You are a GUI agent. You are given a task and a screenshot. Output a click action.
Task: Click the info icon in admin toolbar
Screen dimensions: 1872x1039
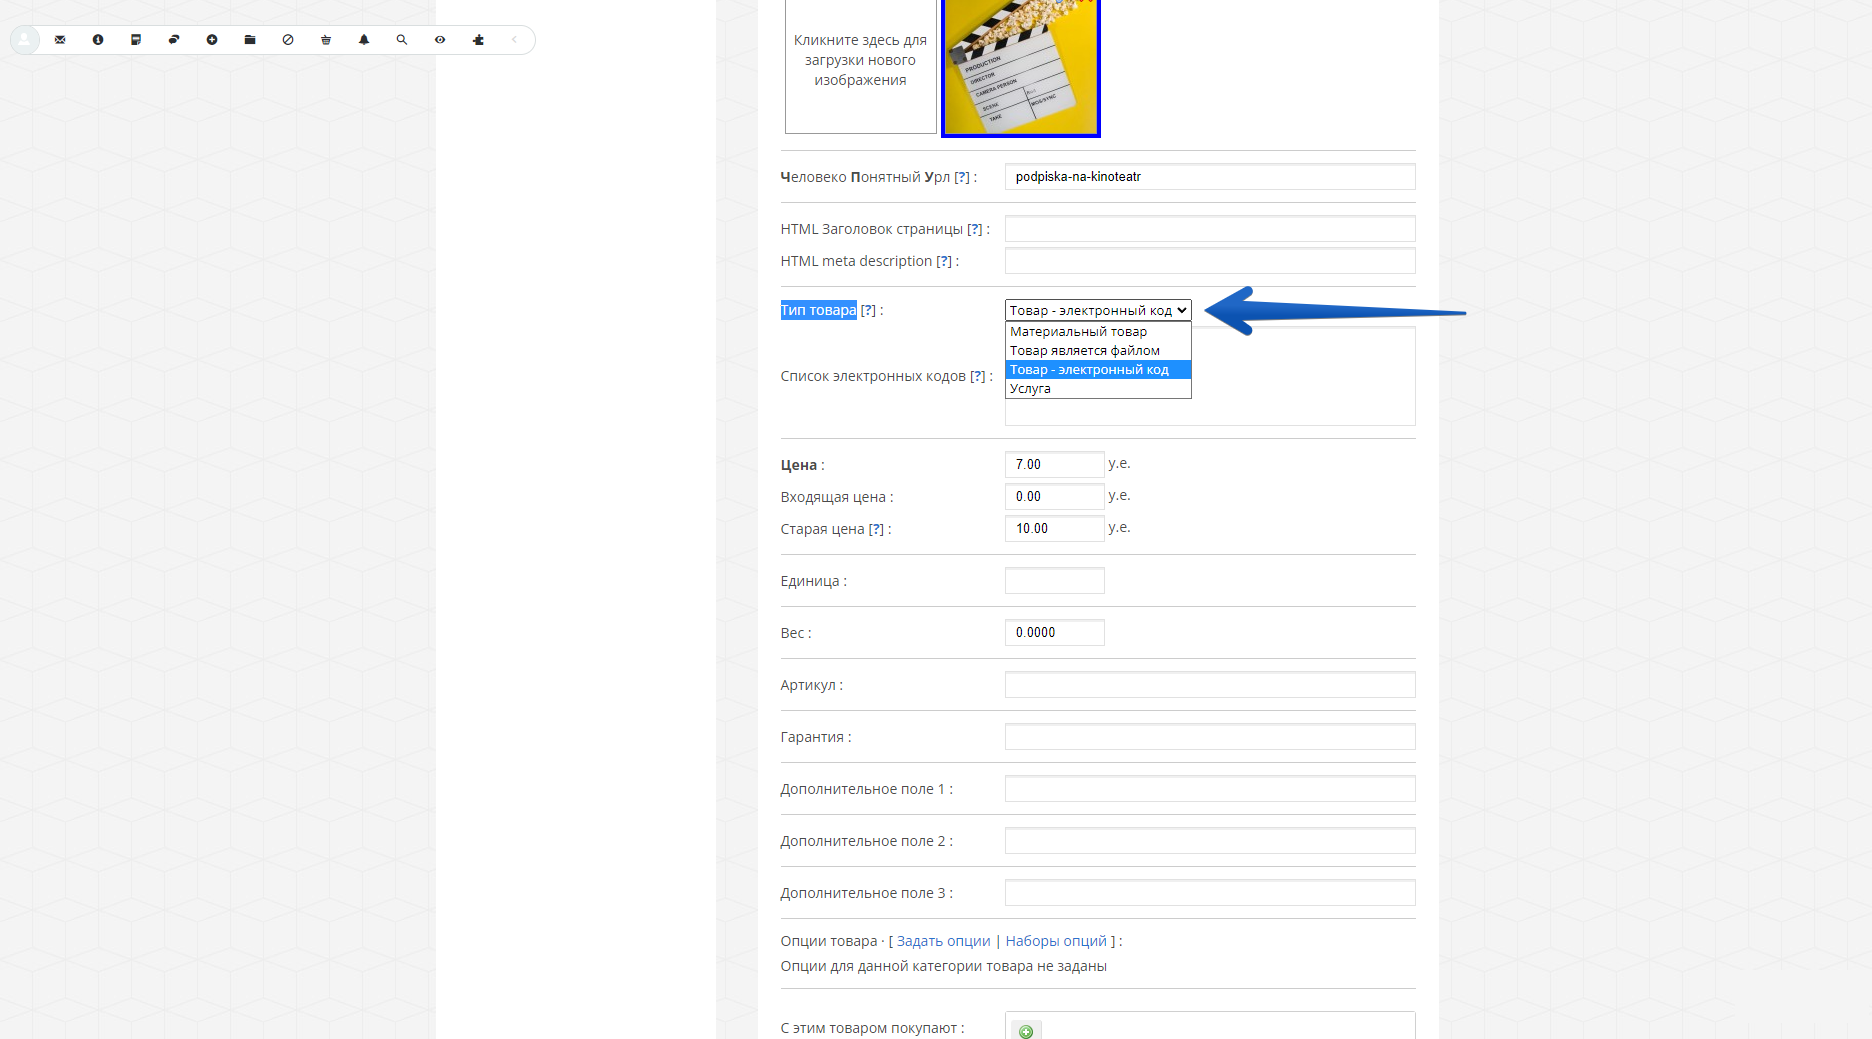(98, 40)
